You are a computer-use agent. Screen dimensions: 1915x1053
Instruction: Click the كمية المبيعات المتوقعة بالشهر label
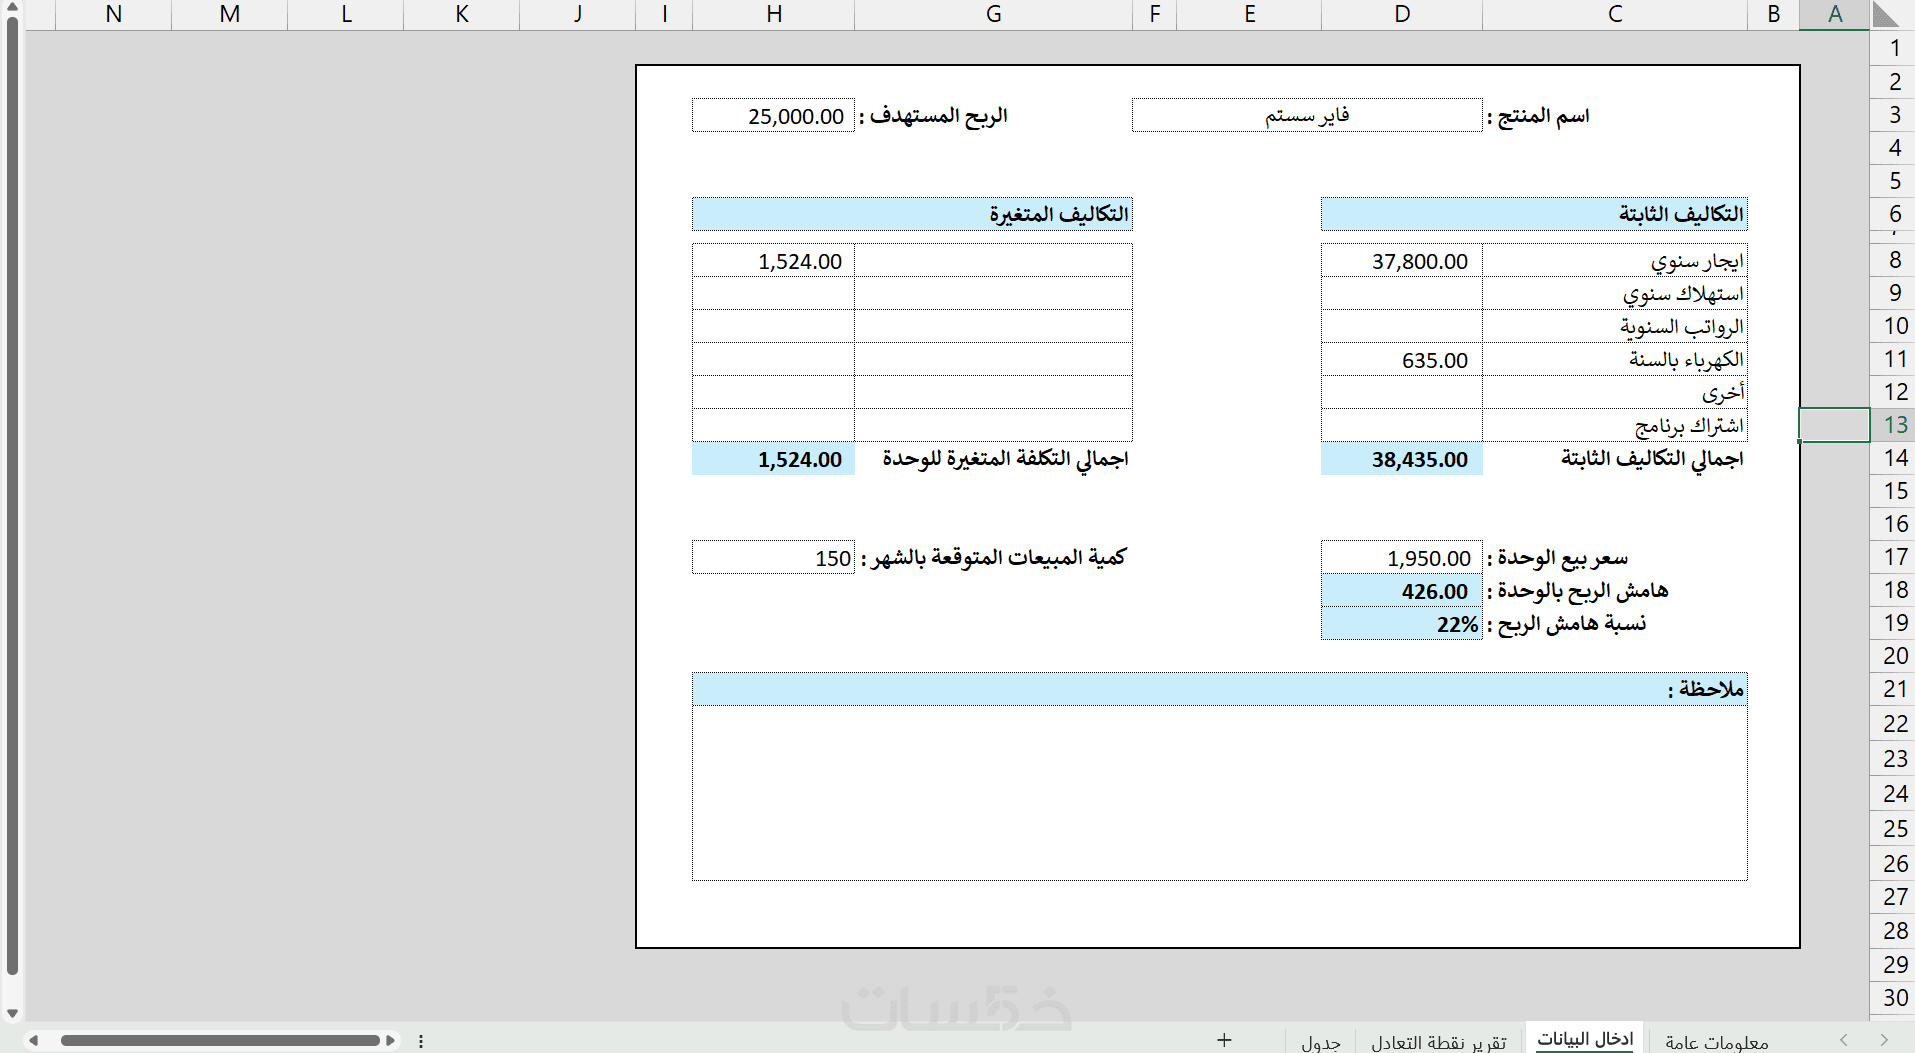click(x=993, y=558)
